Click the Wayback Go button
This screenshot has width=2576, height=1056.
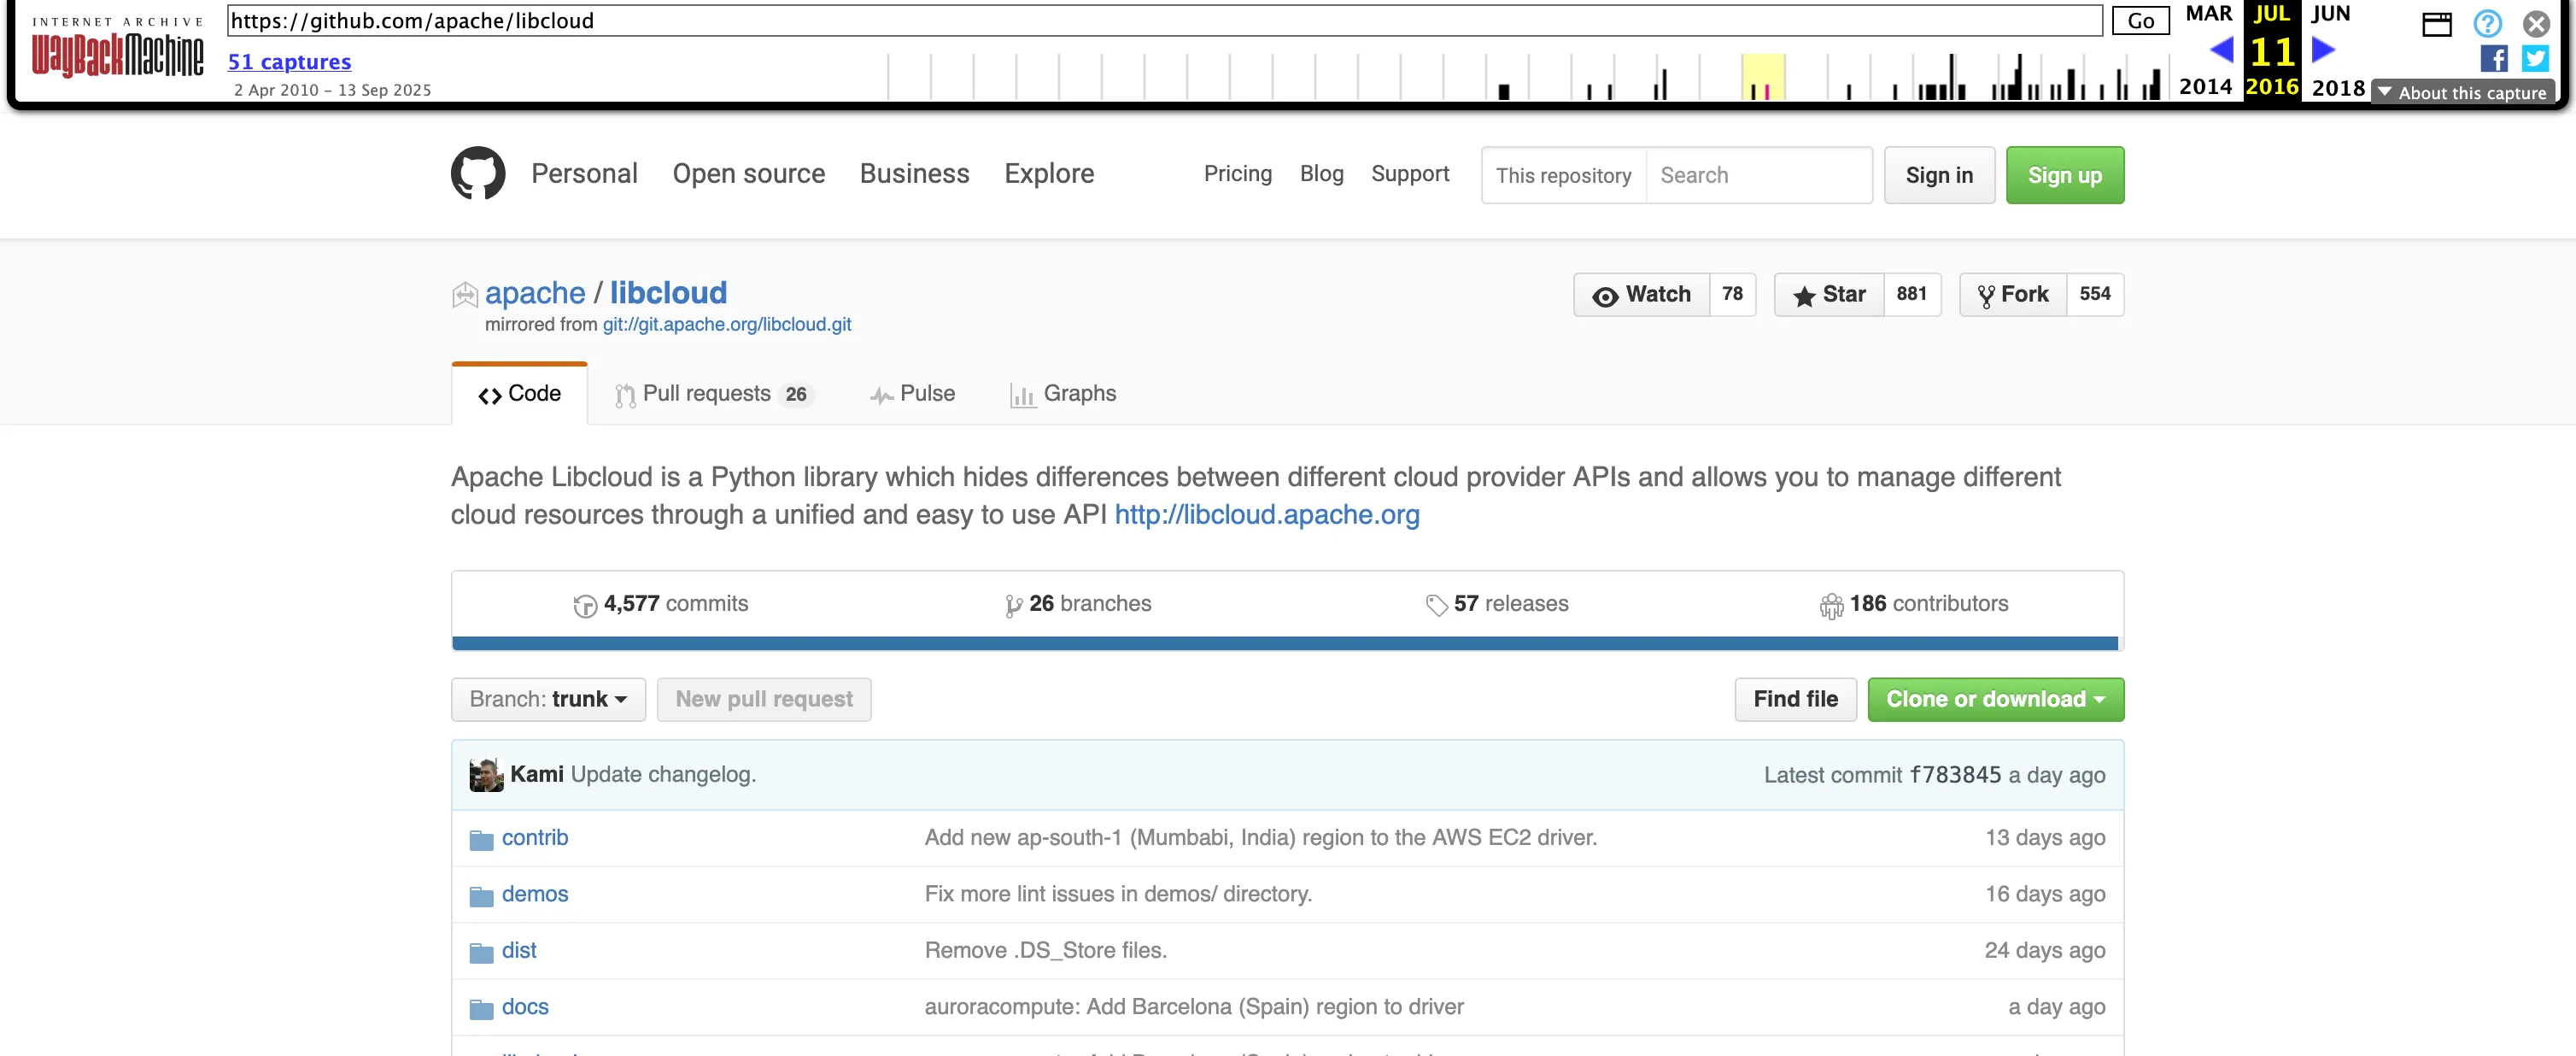(2141, 21)
